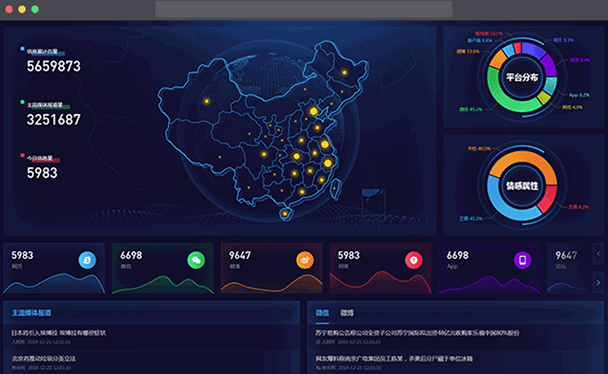Image resolution: width=608 pixels, height=374 pixels.
Task: Show next cards with the right chevron
Action: (x=598, y=283)
